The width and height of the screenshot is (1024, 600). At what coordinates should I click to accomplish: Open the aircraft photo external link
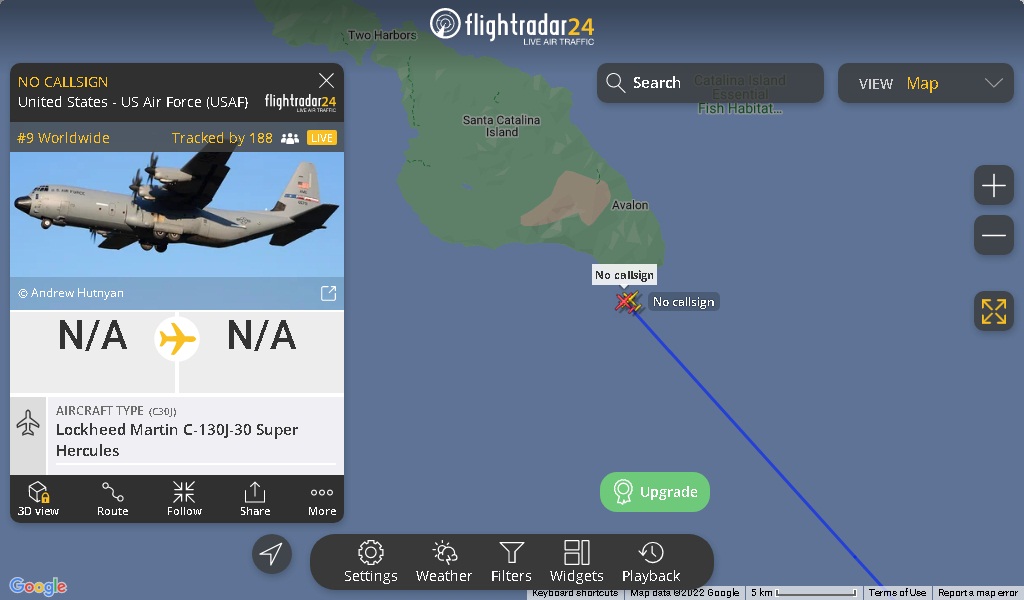coord(328,293)
